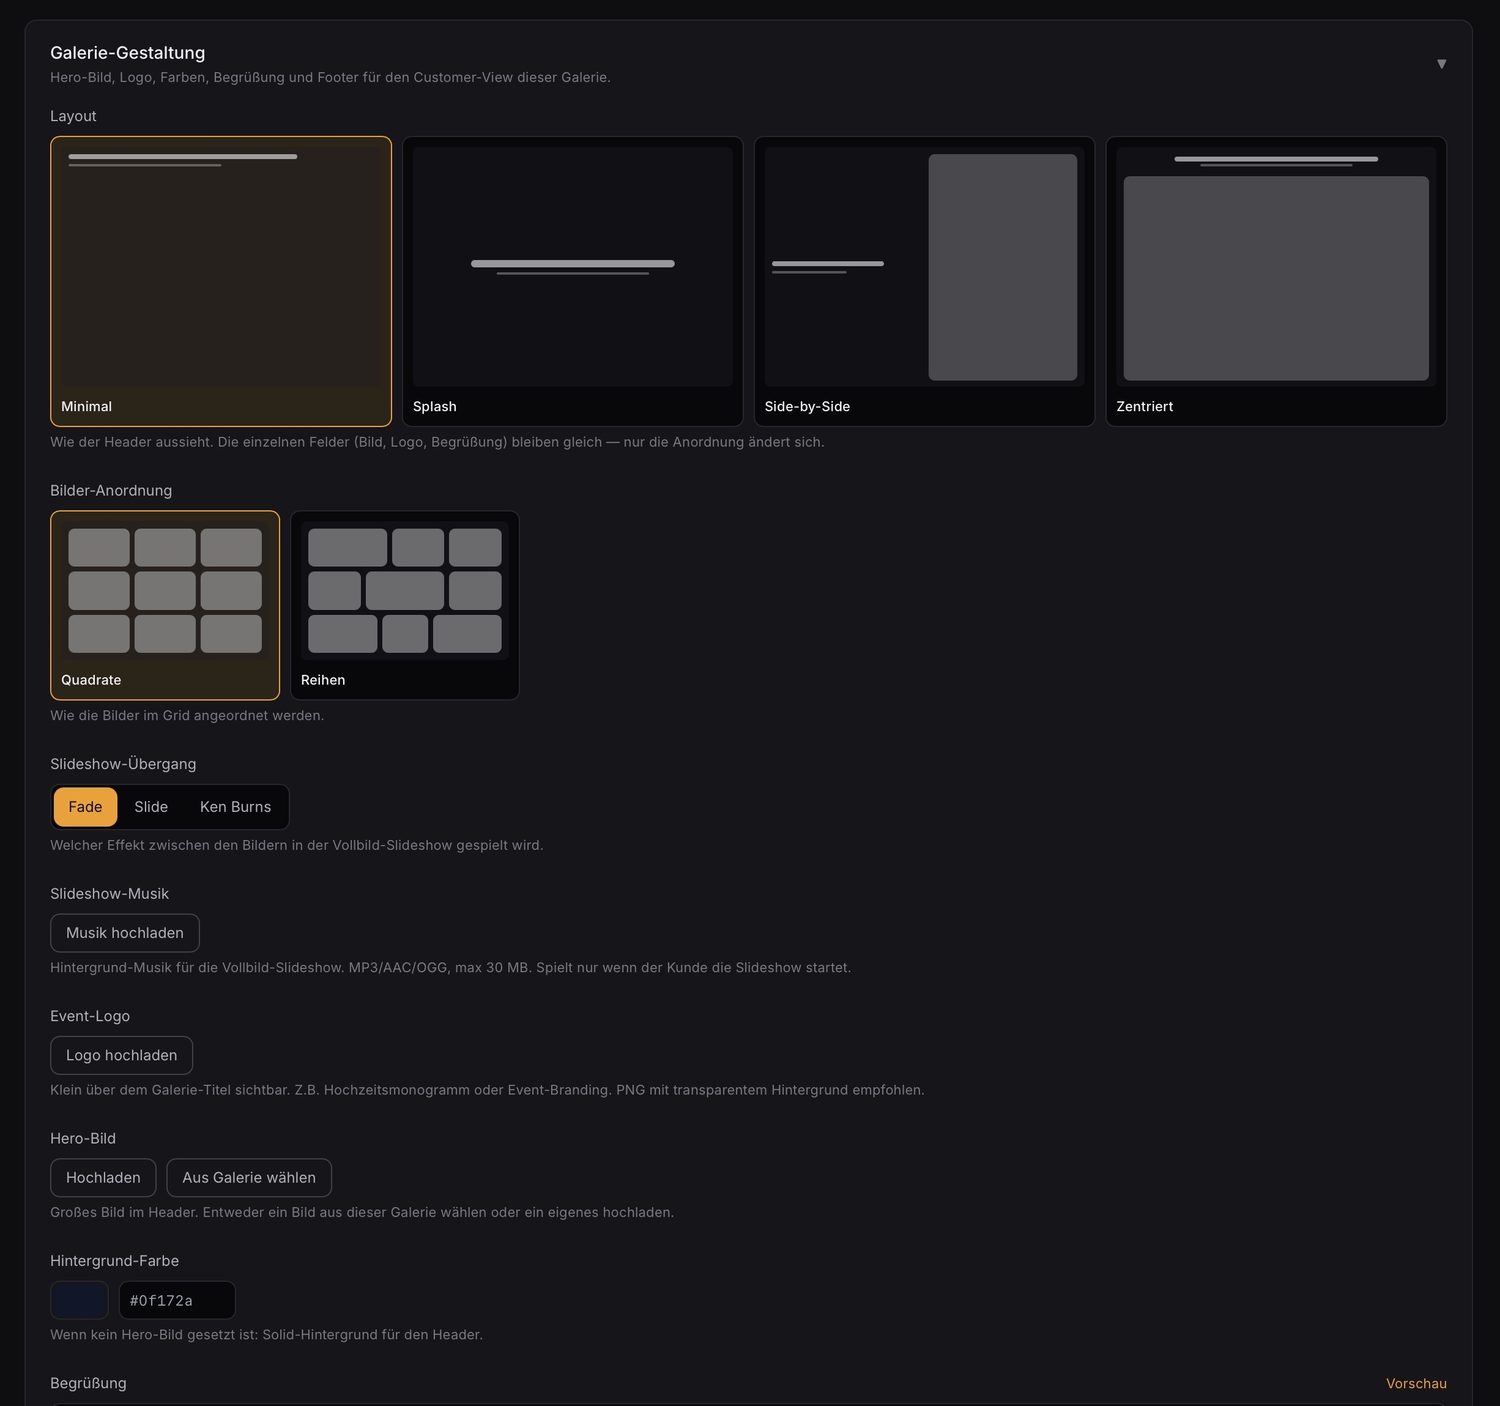Switch to Reihen image arrangement
This screenshot has width=1500, height=1406.
point(404,605)
